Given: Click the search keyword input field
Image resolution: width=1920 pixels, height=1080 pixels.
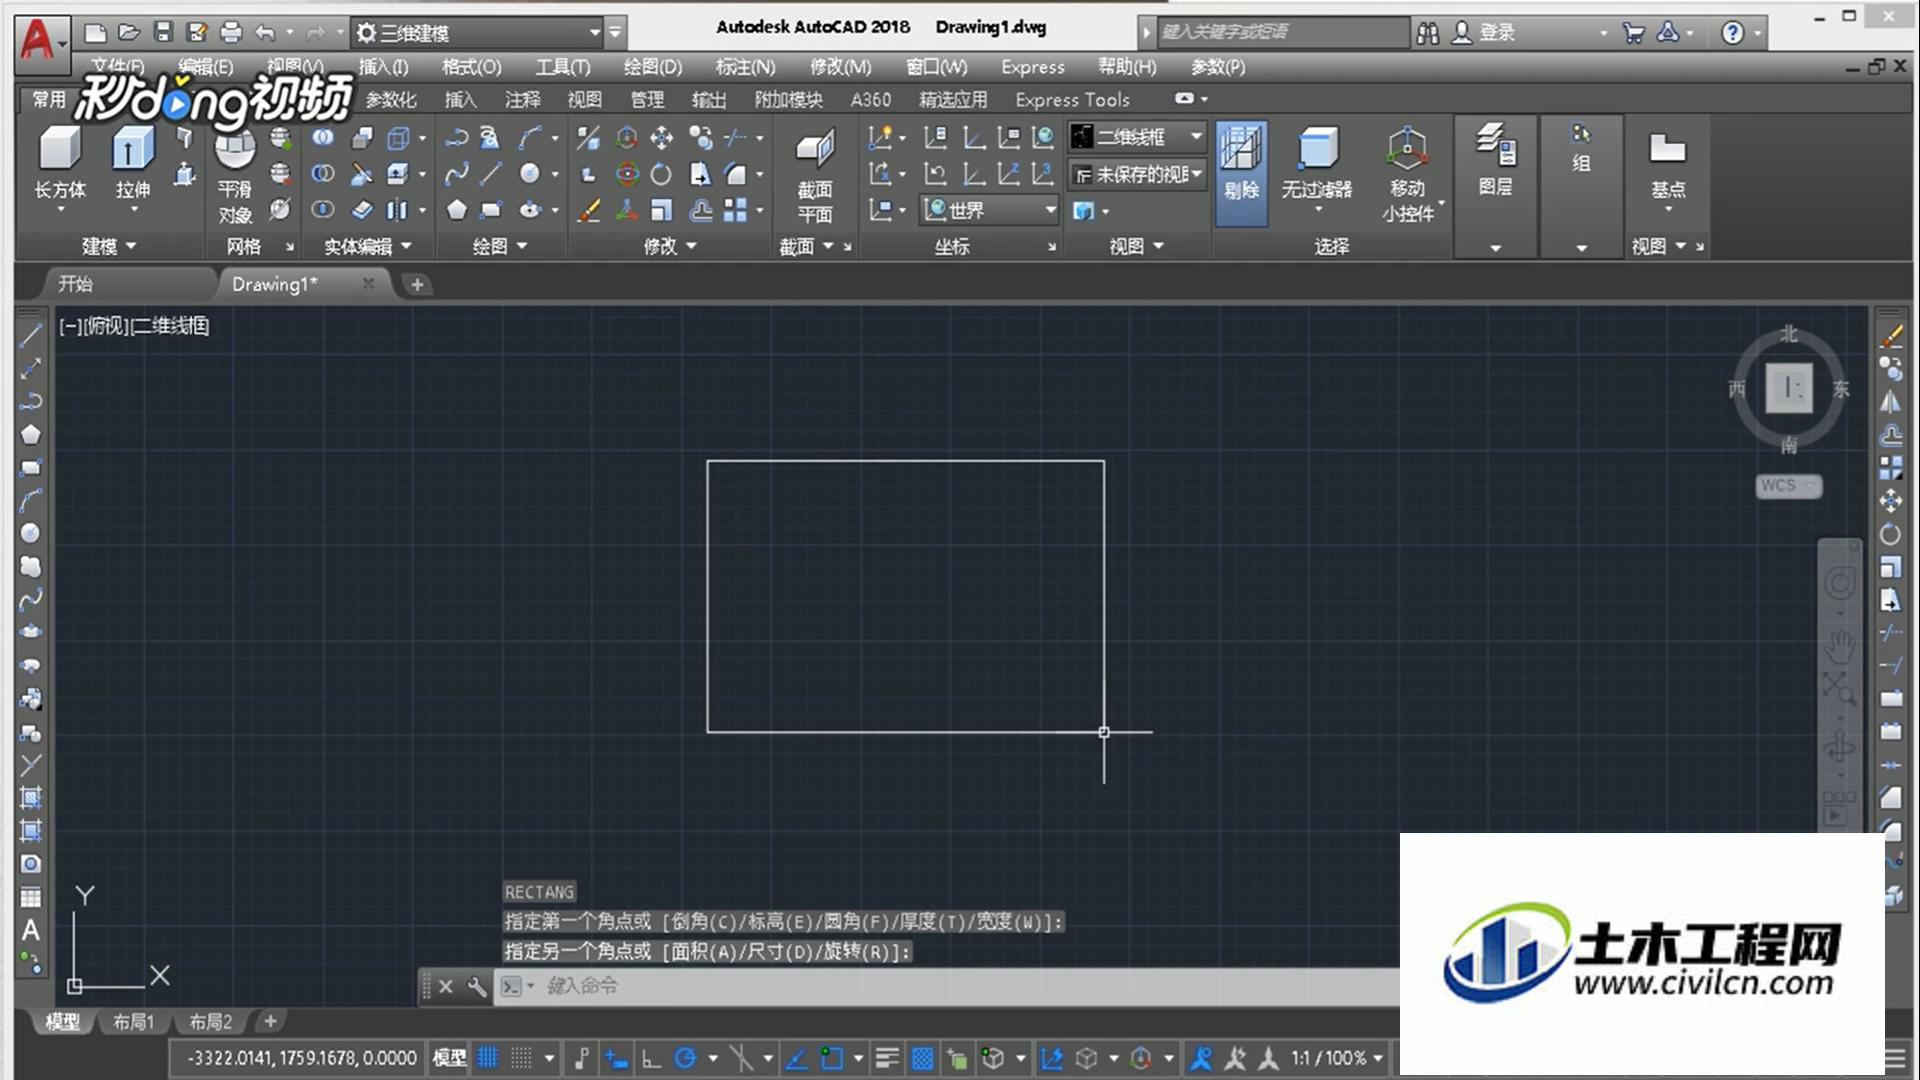Looking at the screenshot, I should coord(1283,32).
